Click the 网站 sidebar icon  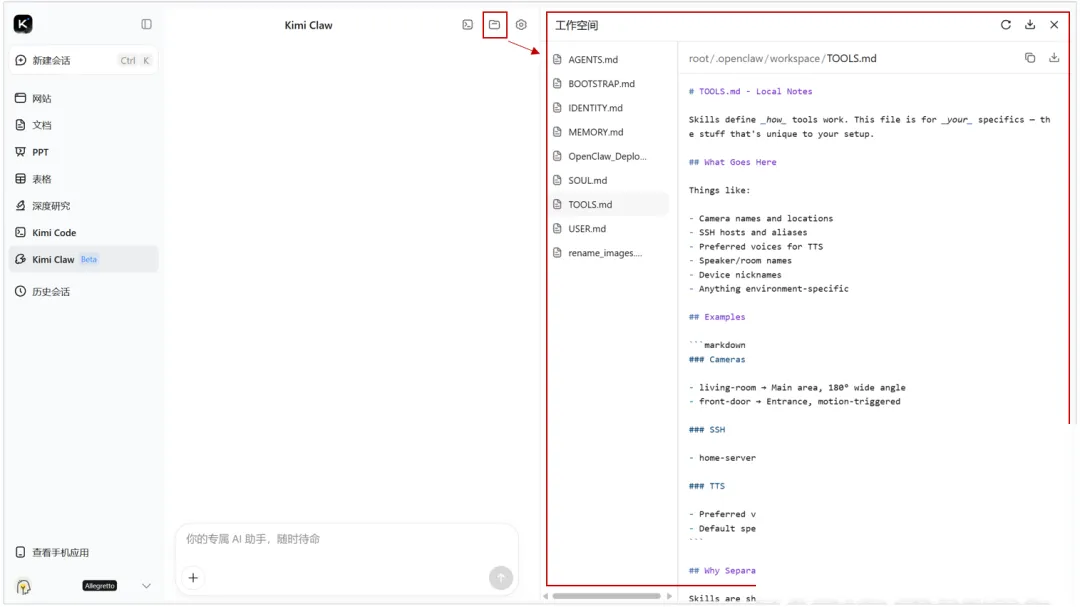tap(21, 99)
